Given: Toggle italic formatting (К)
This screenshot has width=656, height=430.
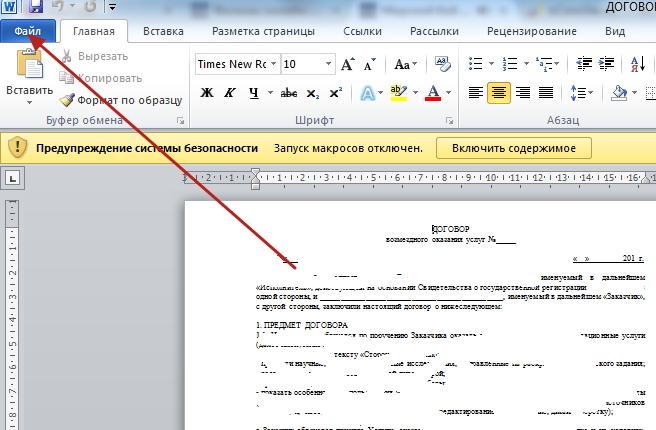Looking at the screenshot, I should pyautogui.click(x=231, y=93).
